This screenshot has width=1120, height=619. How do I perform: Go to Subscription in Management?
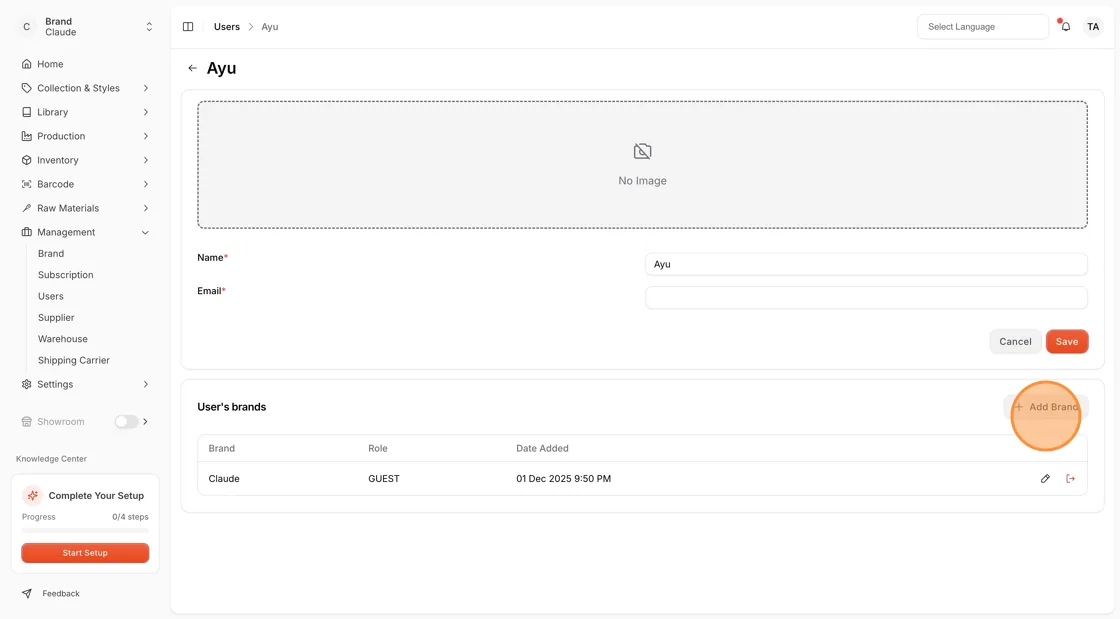66,275
